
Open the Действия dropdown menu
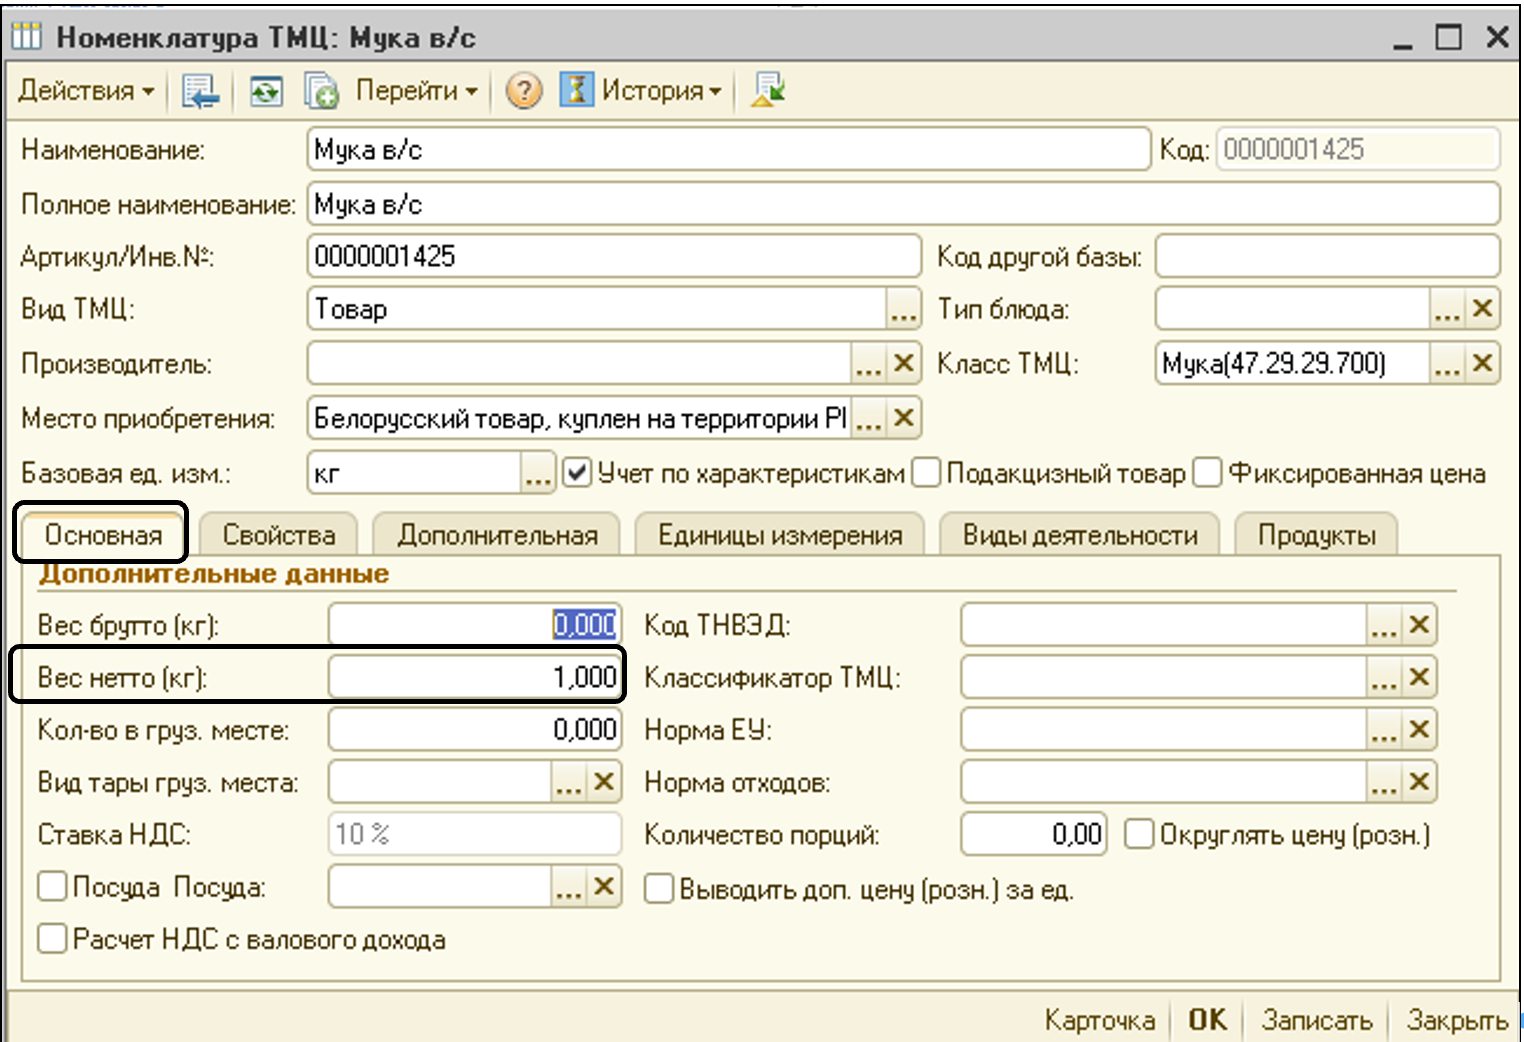[x=86, y=91]
